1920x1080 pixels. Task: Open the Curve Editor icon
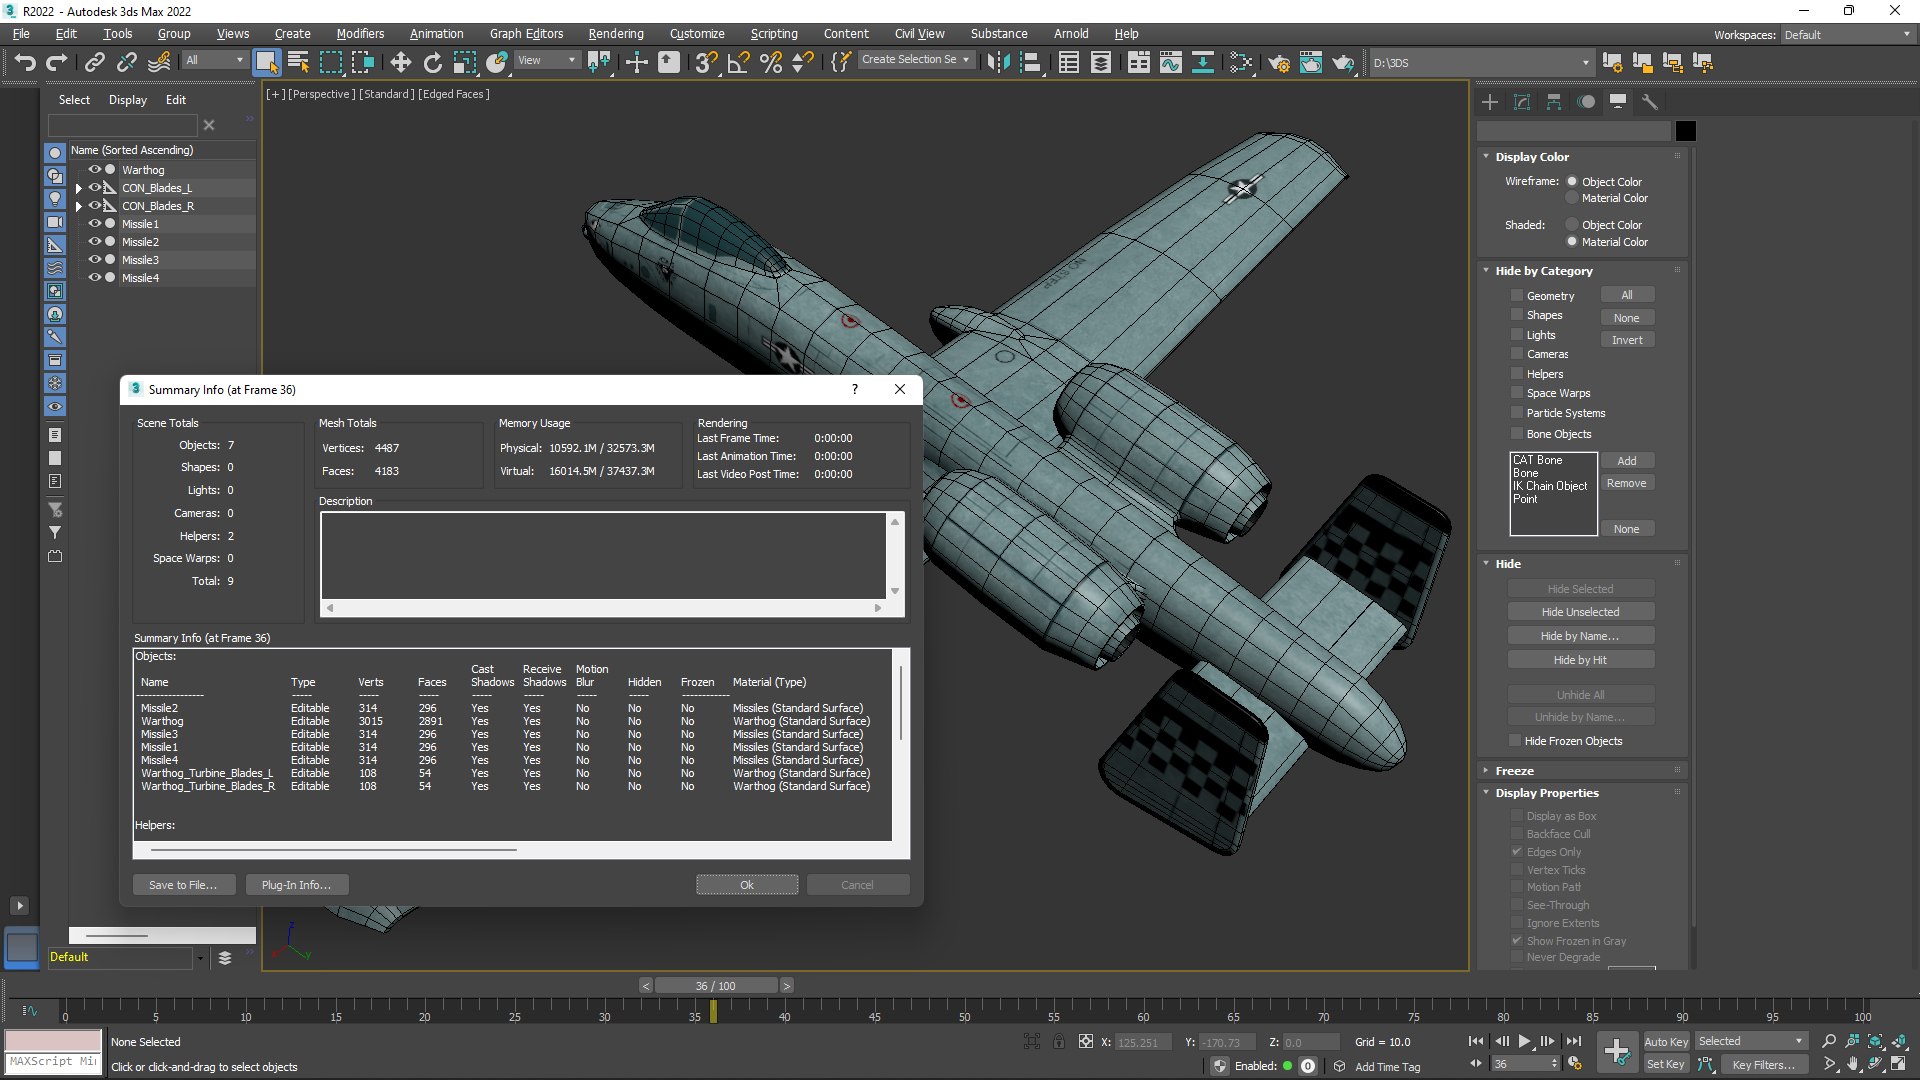[1171, 63]
